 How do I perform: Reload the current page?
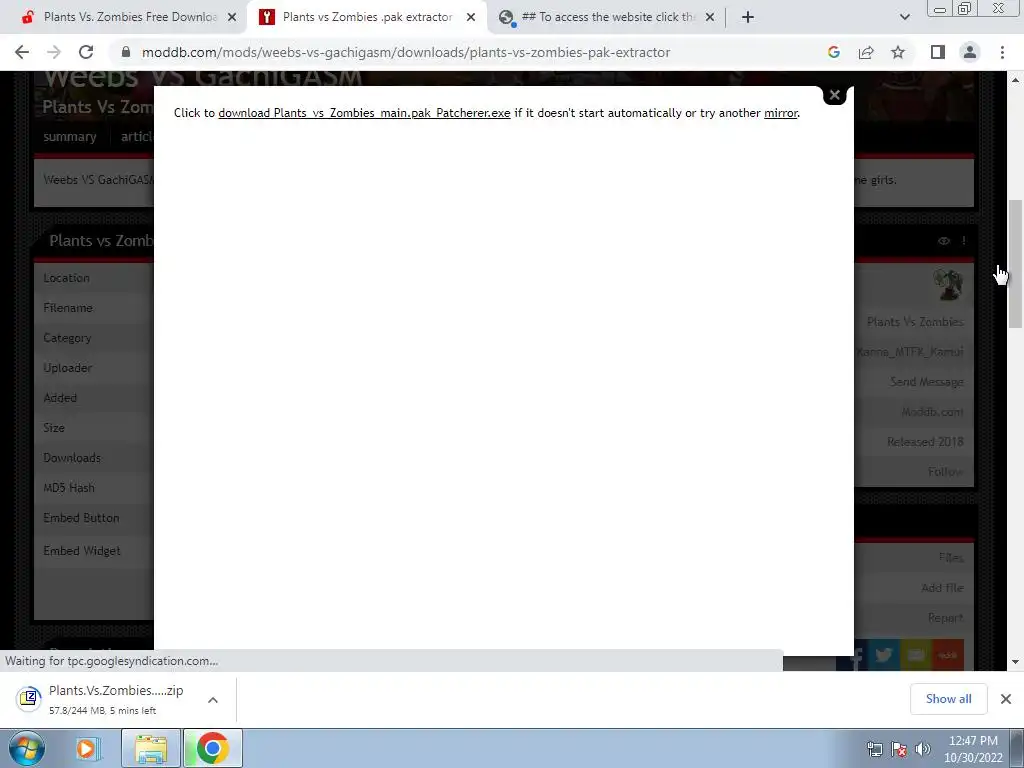click(x=86, y=52)
